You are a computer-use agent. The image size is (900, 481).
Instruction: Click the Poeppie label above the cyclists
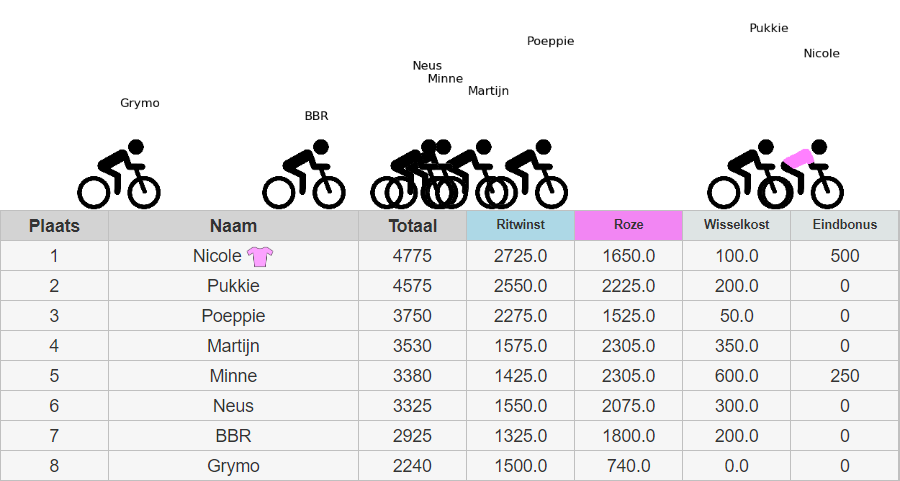tap(550, 41)
